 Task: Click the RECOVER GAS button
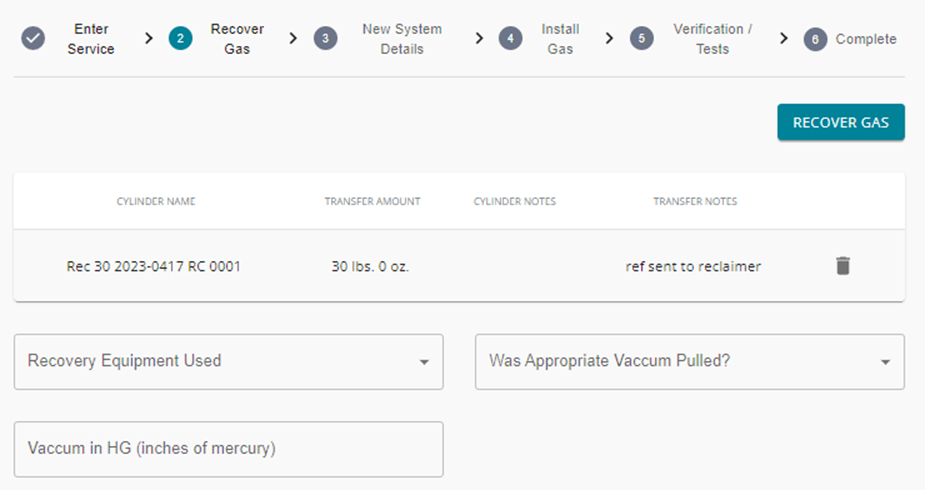pyautogui.click(x=841, y=122)
